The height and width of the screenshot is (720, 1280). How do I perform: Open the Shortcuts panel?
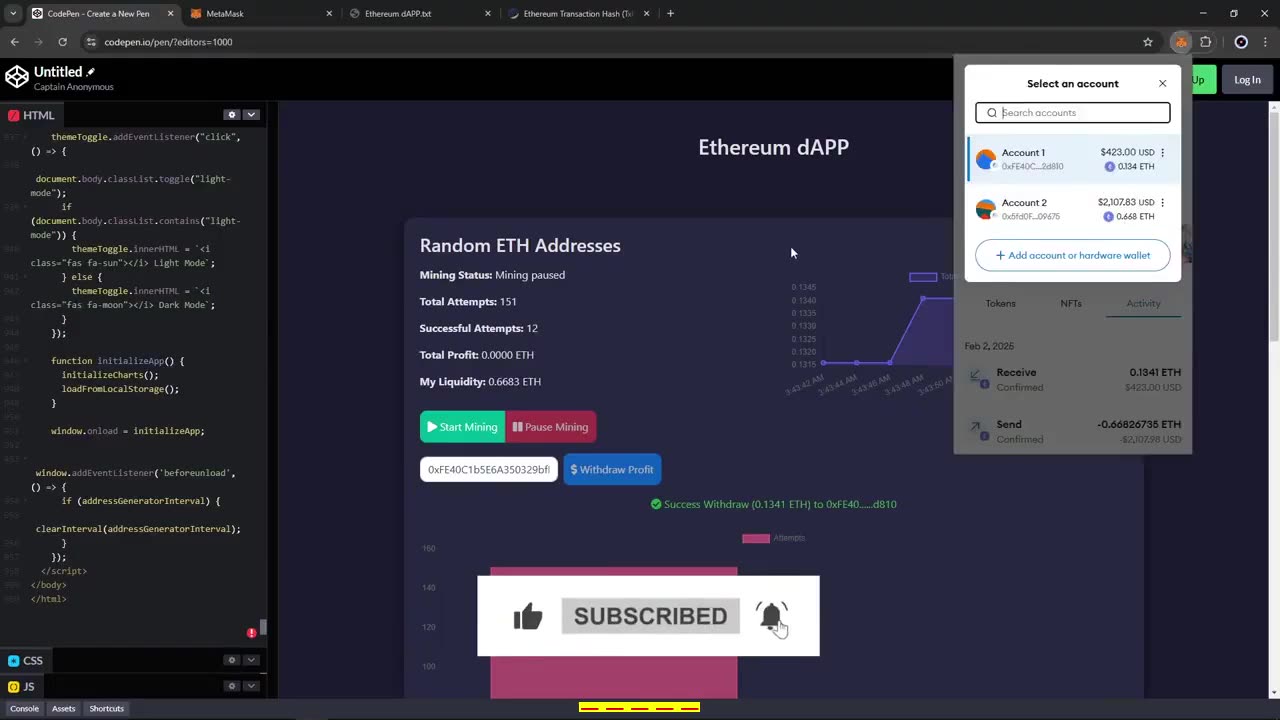[x=106, y=708]
